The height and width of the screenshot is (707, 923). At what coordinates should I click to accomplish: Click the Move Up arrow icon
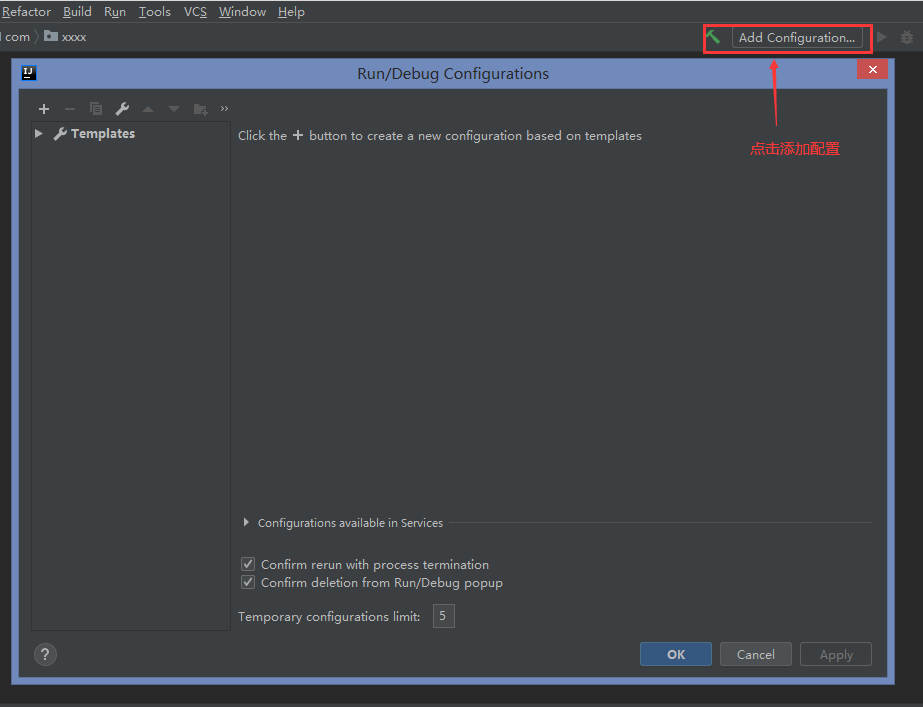[148, 109]
